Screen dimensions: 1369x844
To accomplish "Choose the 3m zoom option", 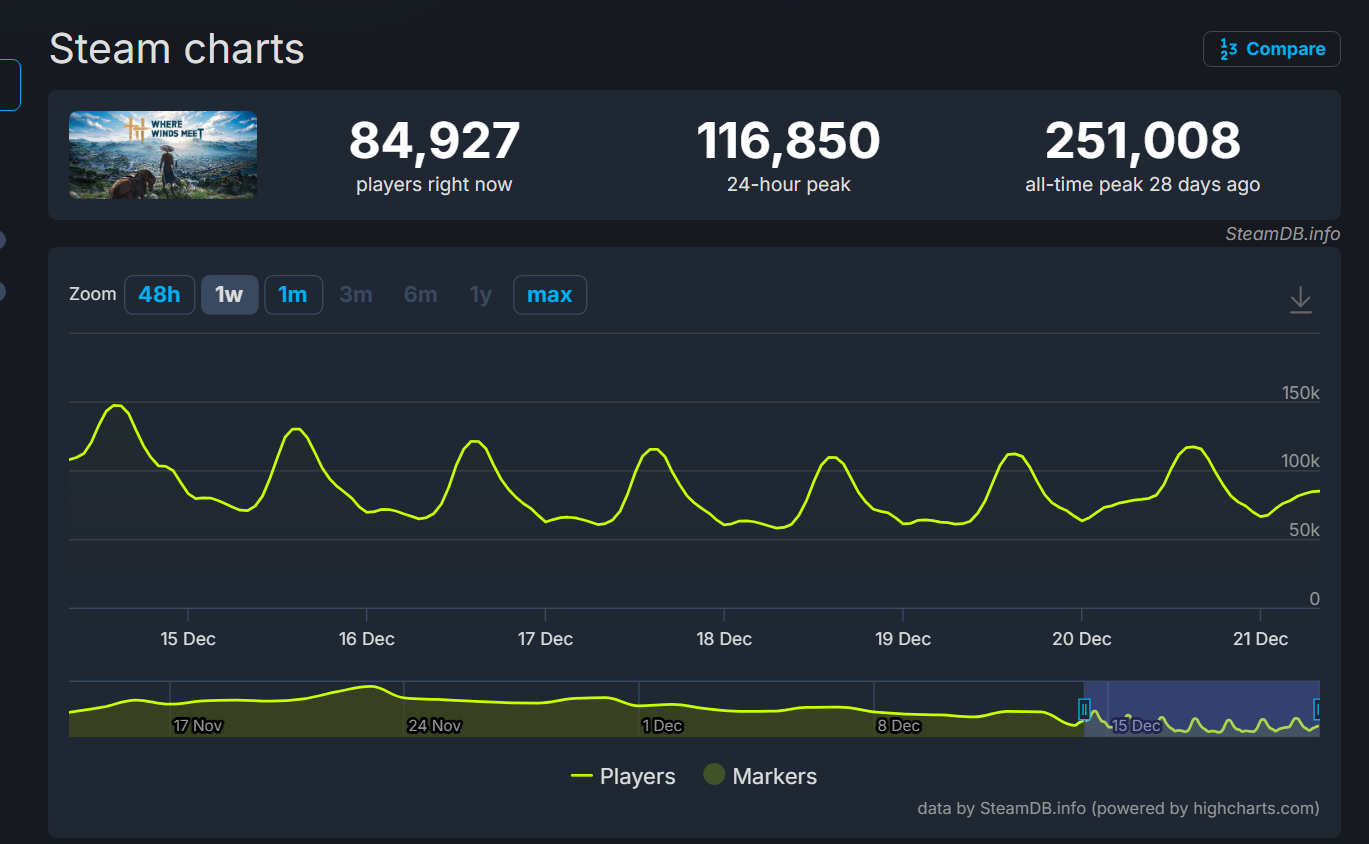I will coord(356,295).
